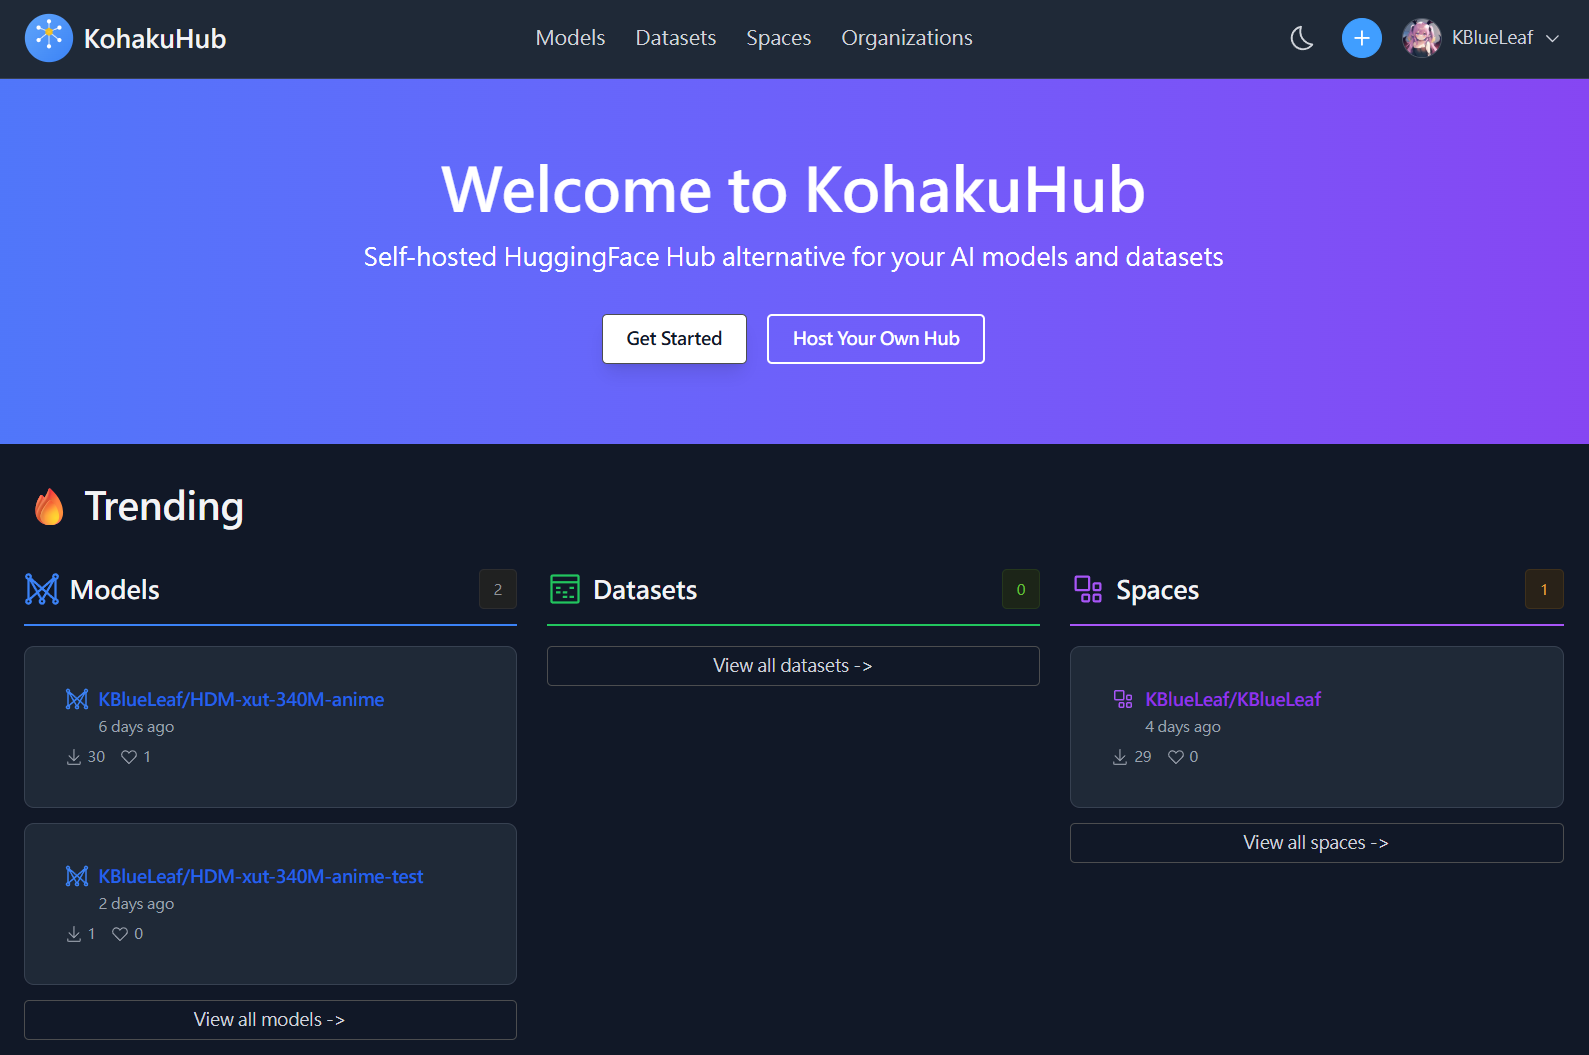The height and width of the screenshot is (1055, 1589).
Task: Click the Host Your Own Hub button
Action: [875, 339]
